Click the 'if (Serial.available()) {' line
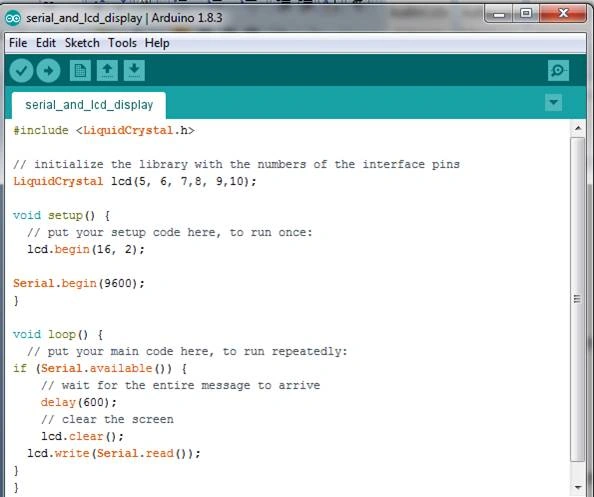 (100, 369)
